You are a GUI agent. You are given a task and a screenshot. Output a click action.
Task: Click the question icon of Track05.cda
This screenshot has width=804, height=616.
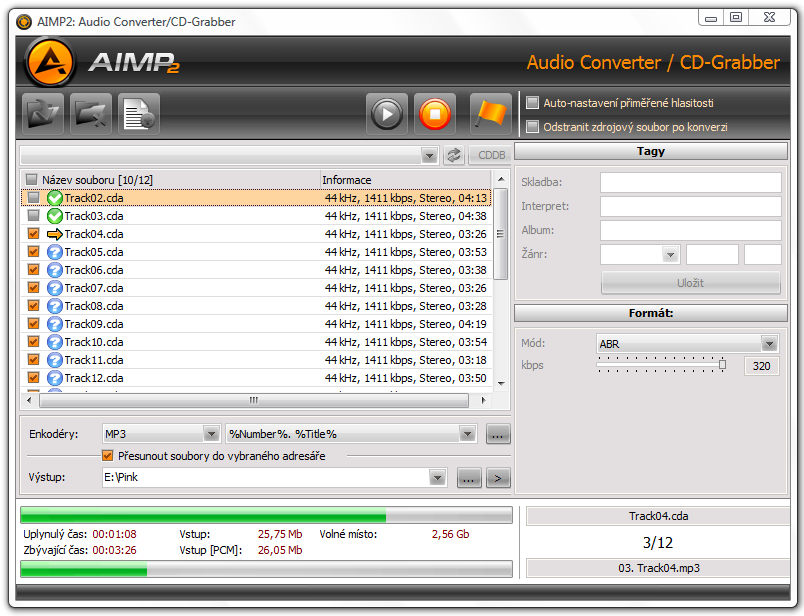(x=54, y=252)
